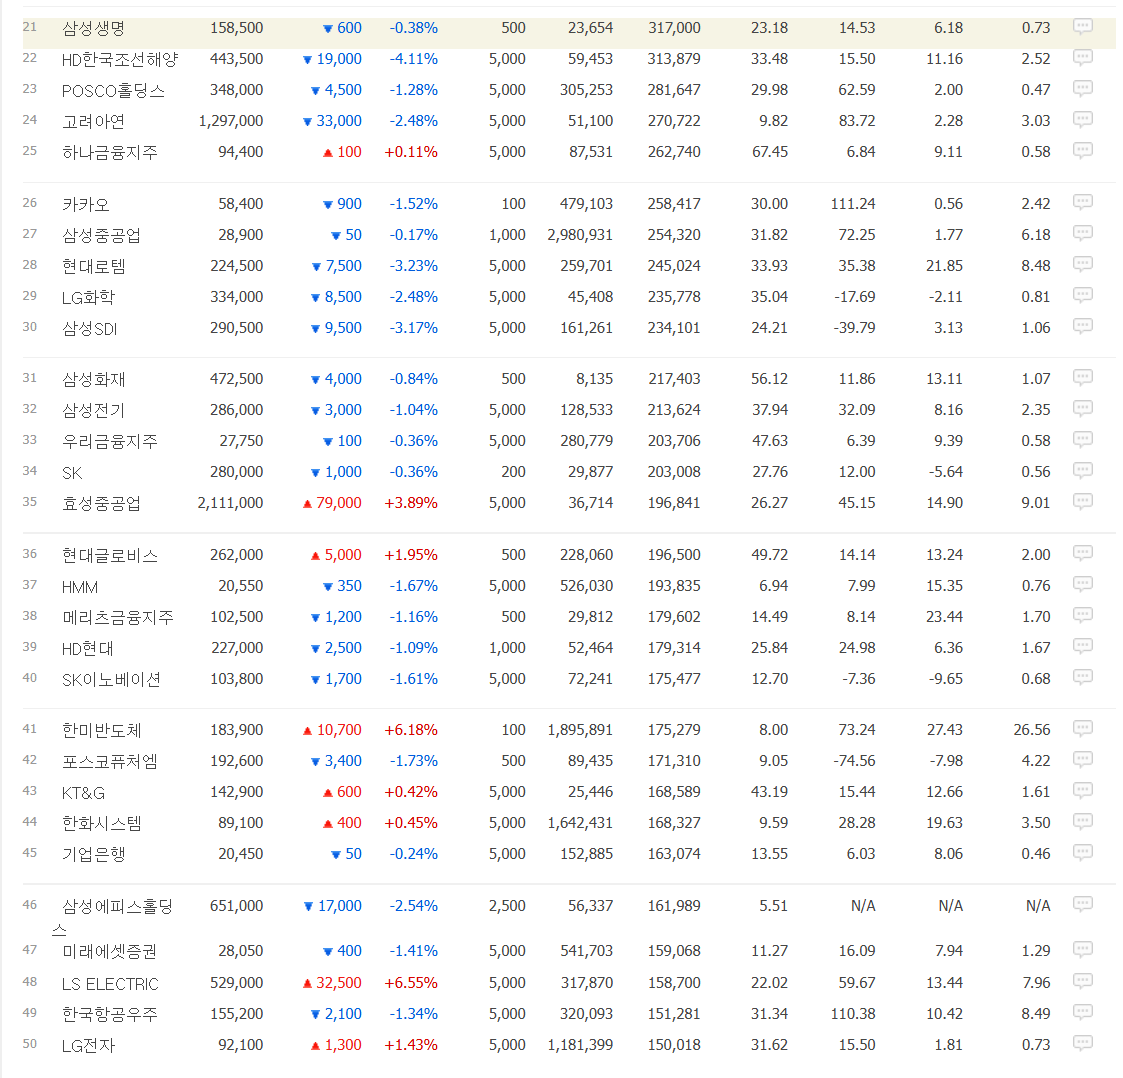Open the SK stock link
This screenshot has height=1078, width=1123.
pyautogui.click(x=72, y=473)
